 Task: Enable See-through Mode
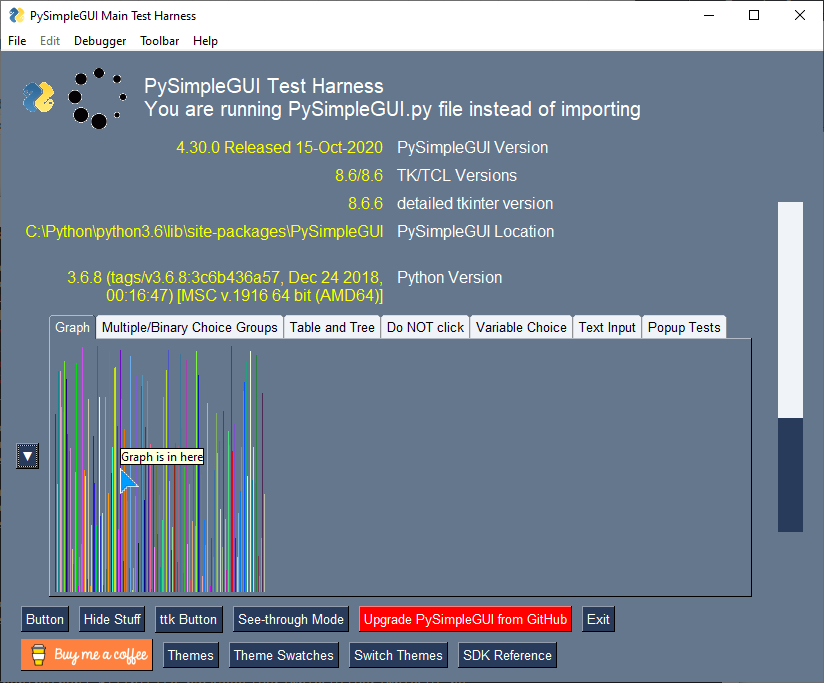[291, 619]
